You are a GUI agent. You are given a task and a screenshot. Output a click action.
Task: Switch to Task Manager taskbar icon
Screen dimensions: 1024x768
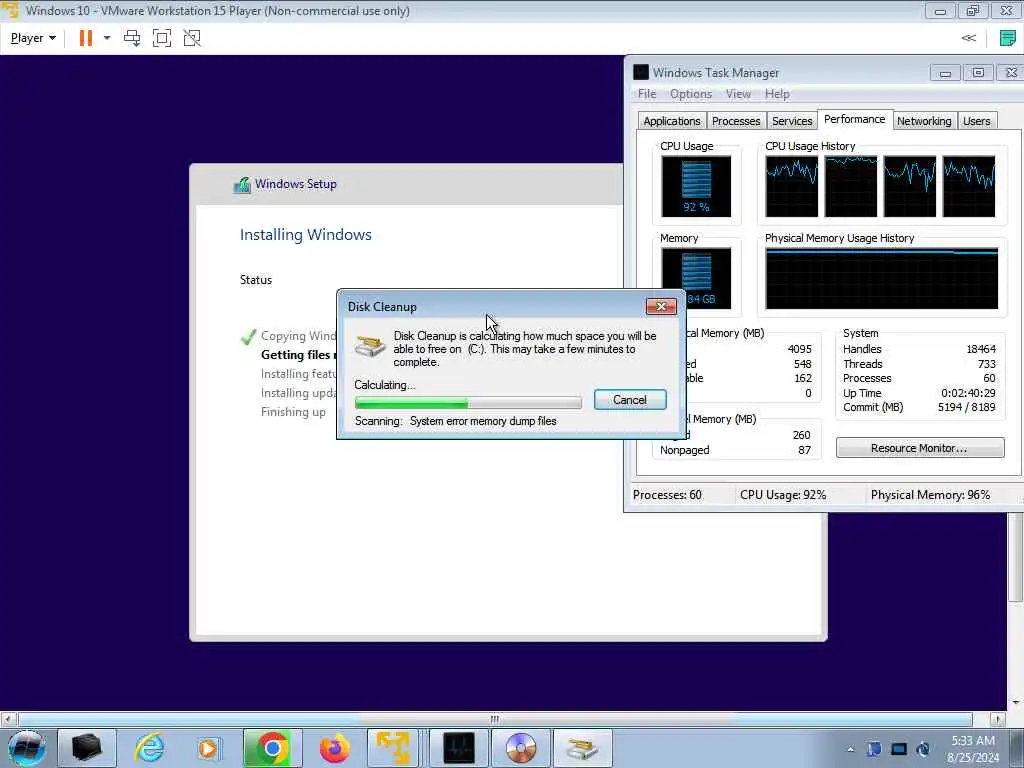458,748
